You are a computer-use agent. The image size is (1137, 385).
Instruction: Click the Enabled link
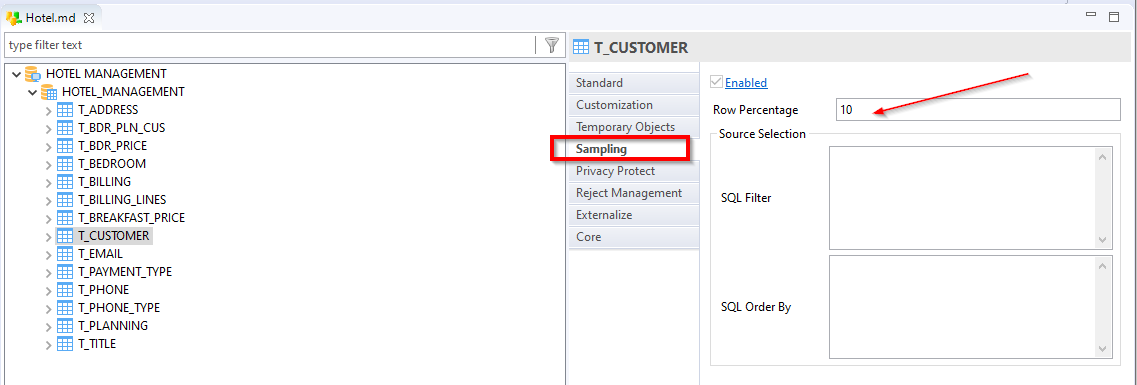(746, 83)
